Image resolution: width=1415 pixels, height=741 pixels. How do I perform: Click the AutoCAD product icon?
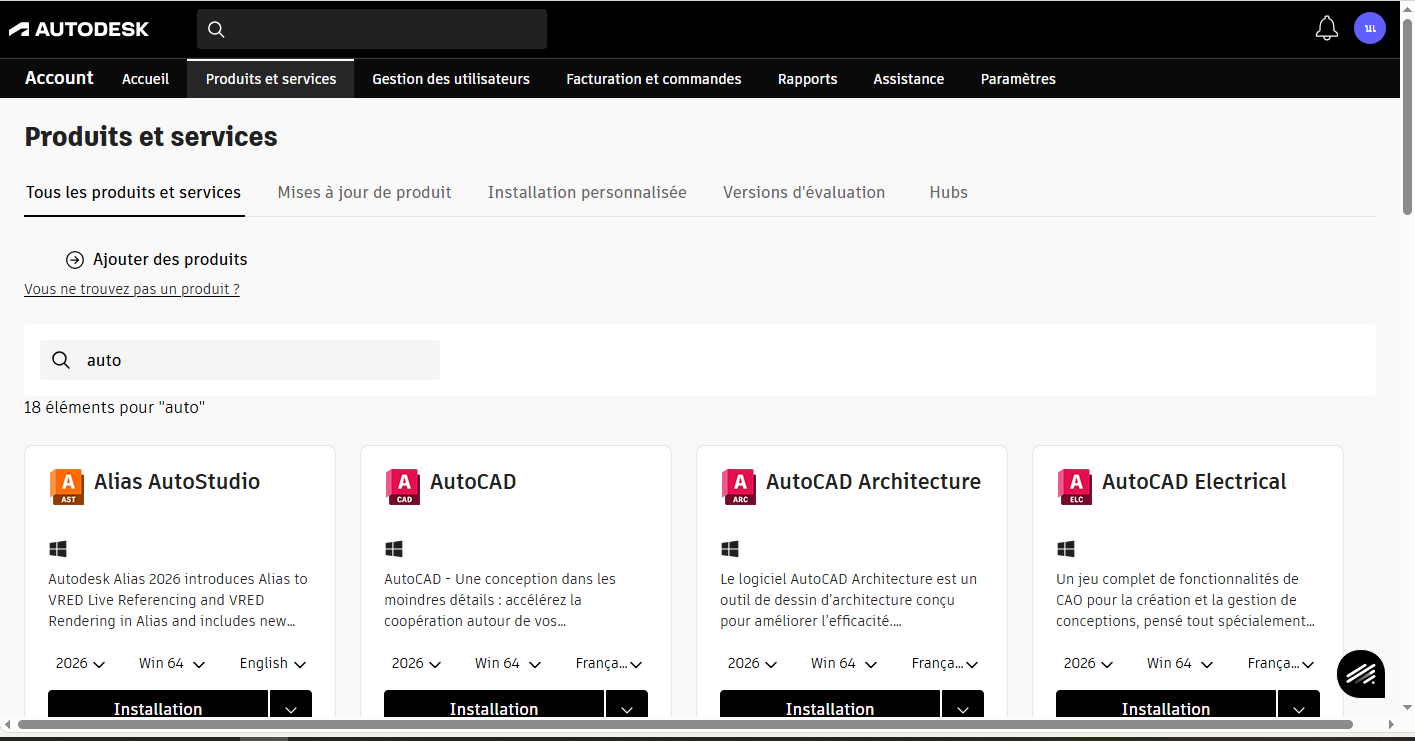[403, 486]
